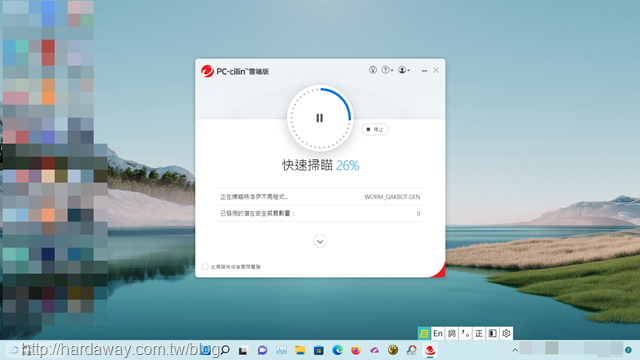Toggle IME 正 traditional character mode
Image resolution: width=640 pixels, height=360 pixels.
(x=479, y=333)
